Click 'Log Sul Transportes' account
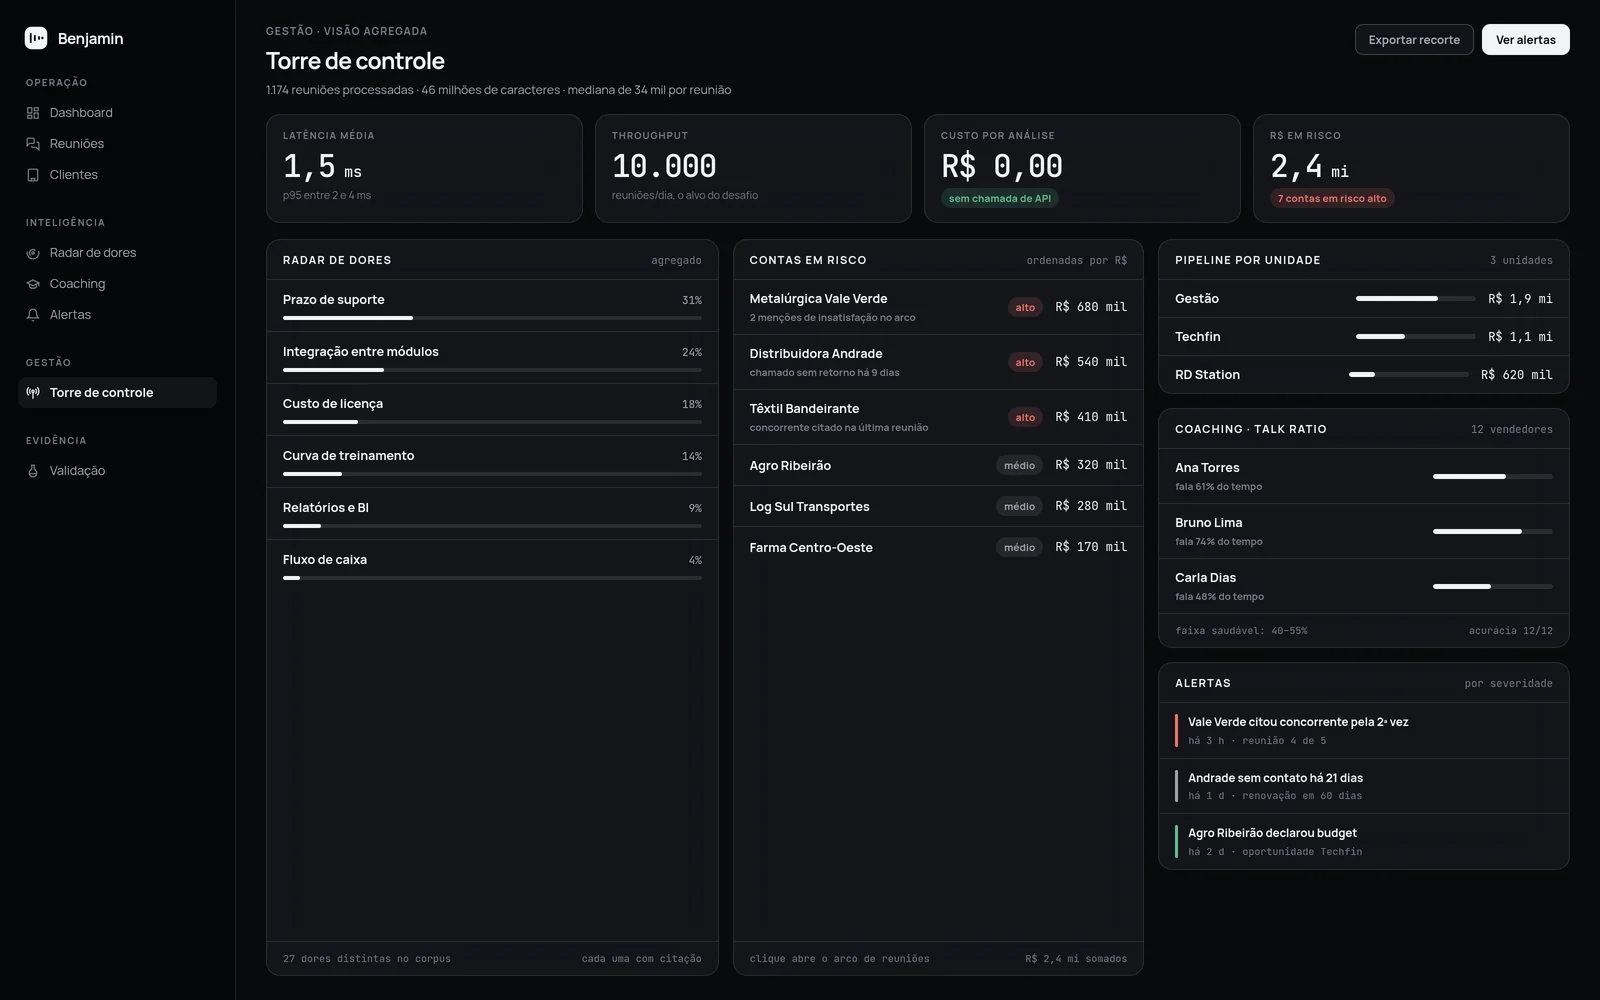This screenshot has height=1000, width=1600. 938,506
